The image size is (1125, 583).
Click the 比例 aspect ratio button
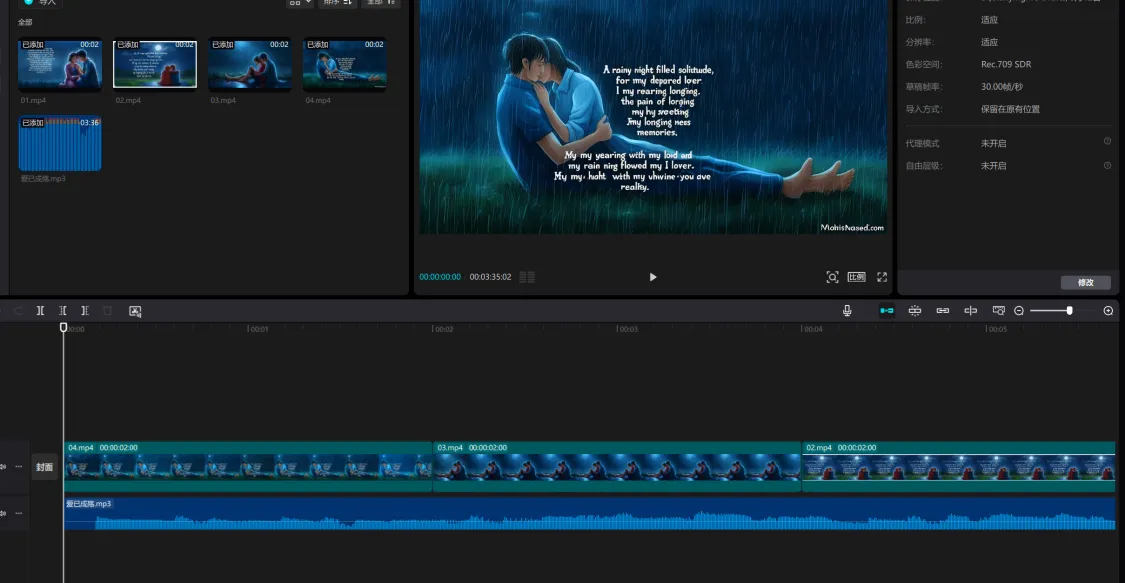click(x=856, y=277)
